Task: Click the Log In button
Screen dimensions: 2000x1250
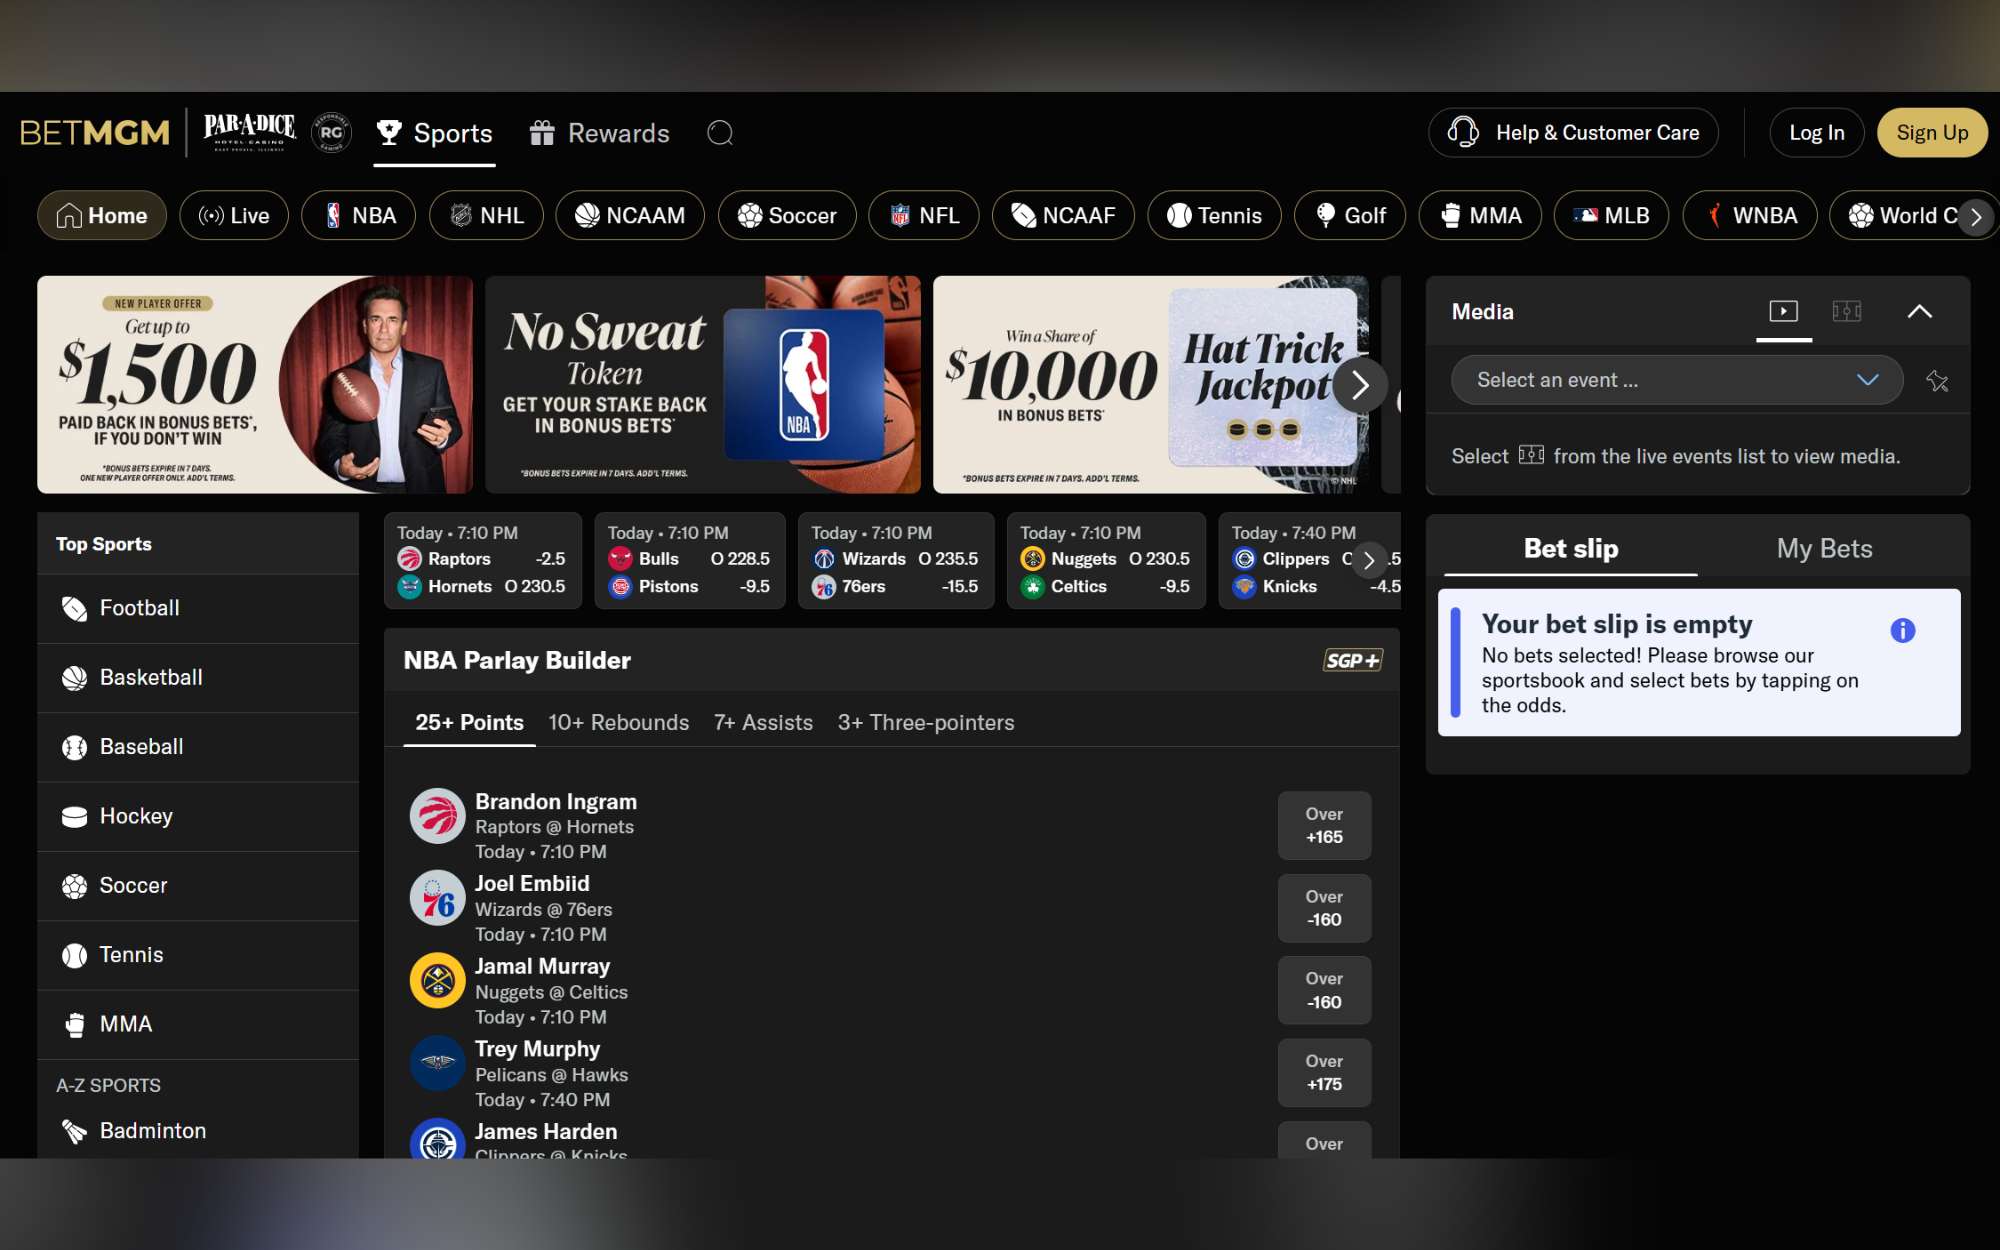Action: pos(1816,132)
